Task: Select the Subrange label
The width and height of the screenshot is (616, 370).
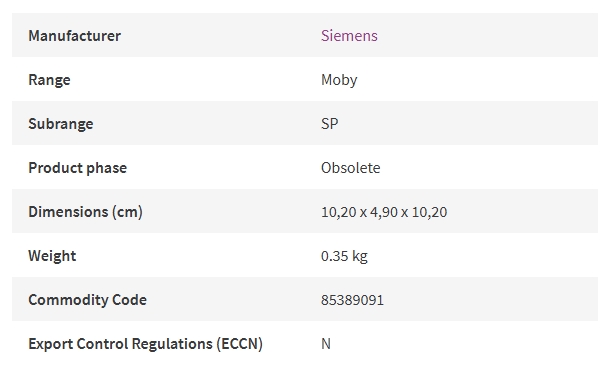Action: click(x=61, y=124)
